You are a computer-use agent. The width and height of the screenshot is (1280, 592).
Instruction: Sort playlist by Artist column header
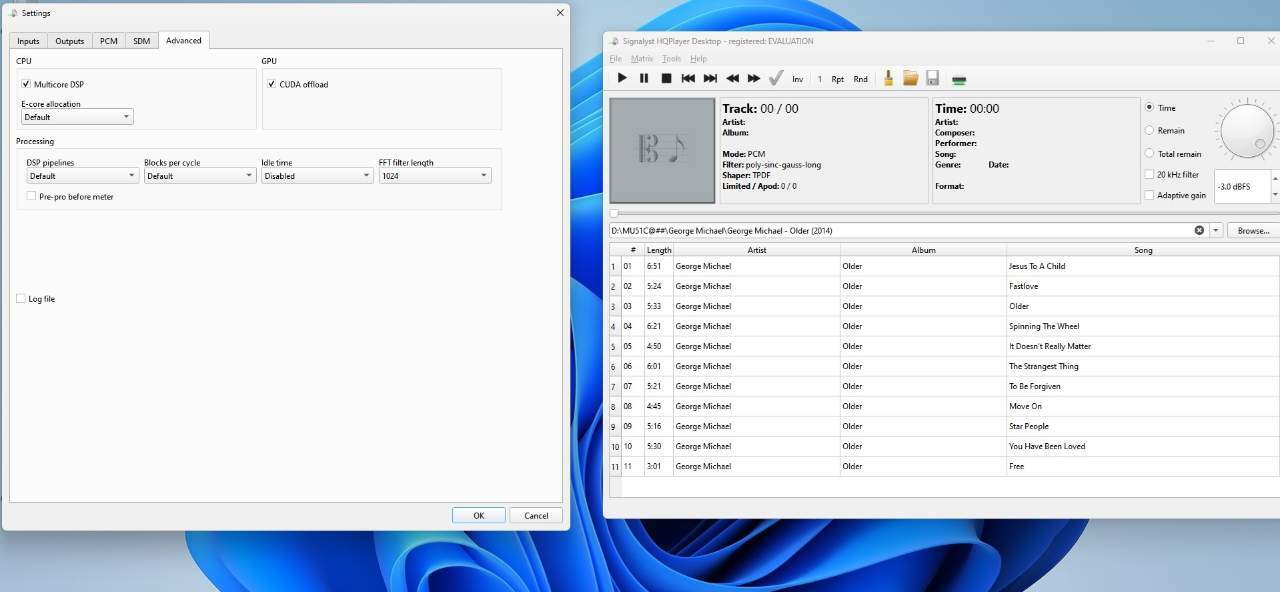point(757,250)
